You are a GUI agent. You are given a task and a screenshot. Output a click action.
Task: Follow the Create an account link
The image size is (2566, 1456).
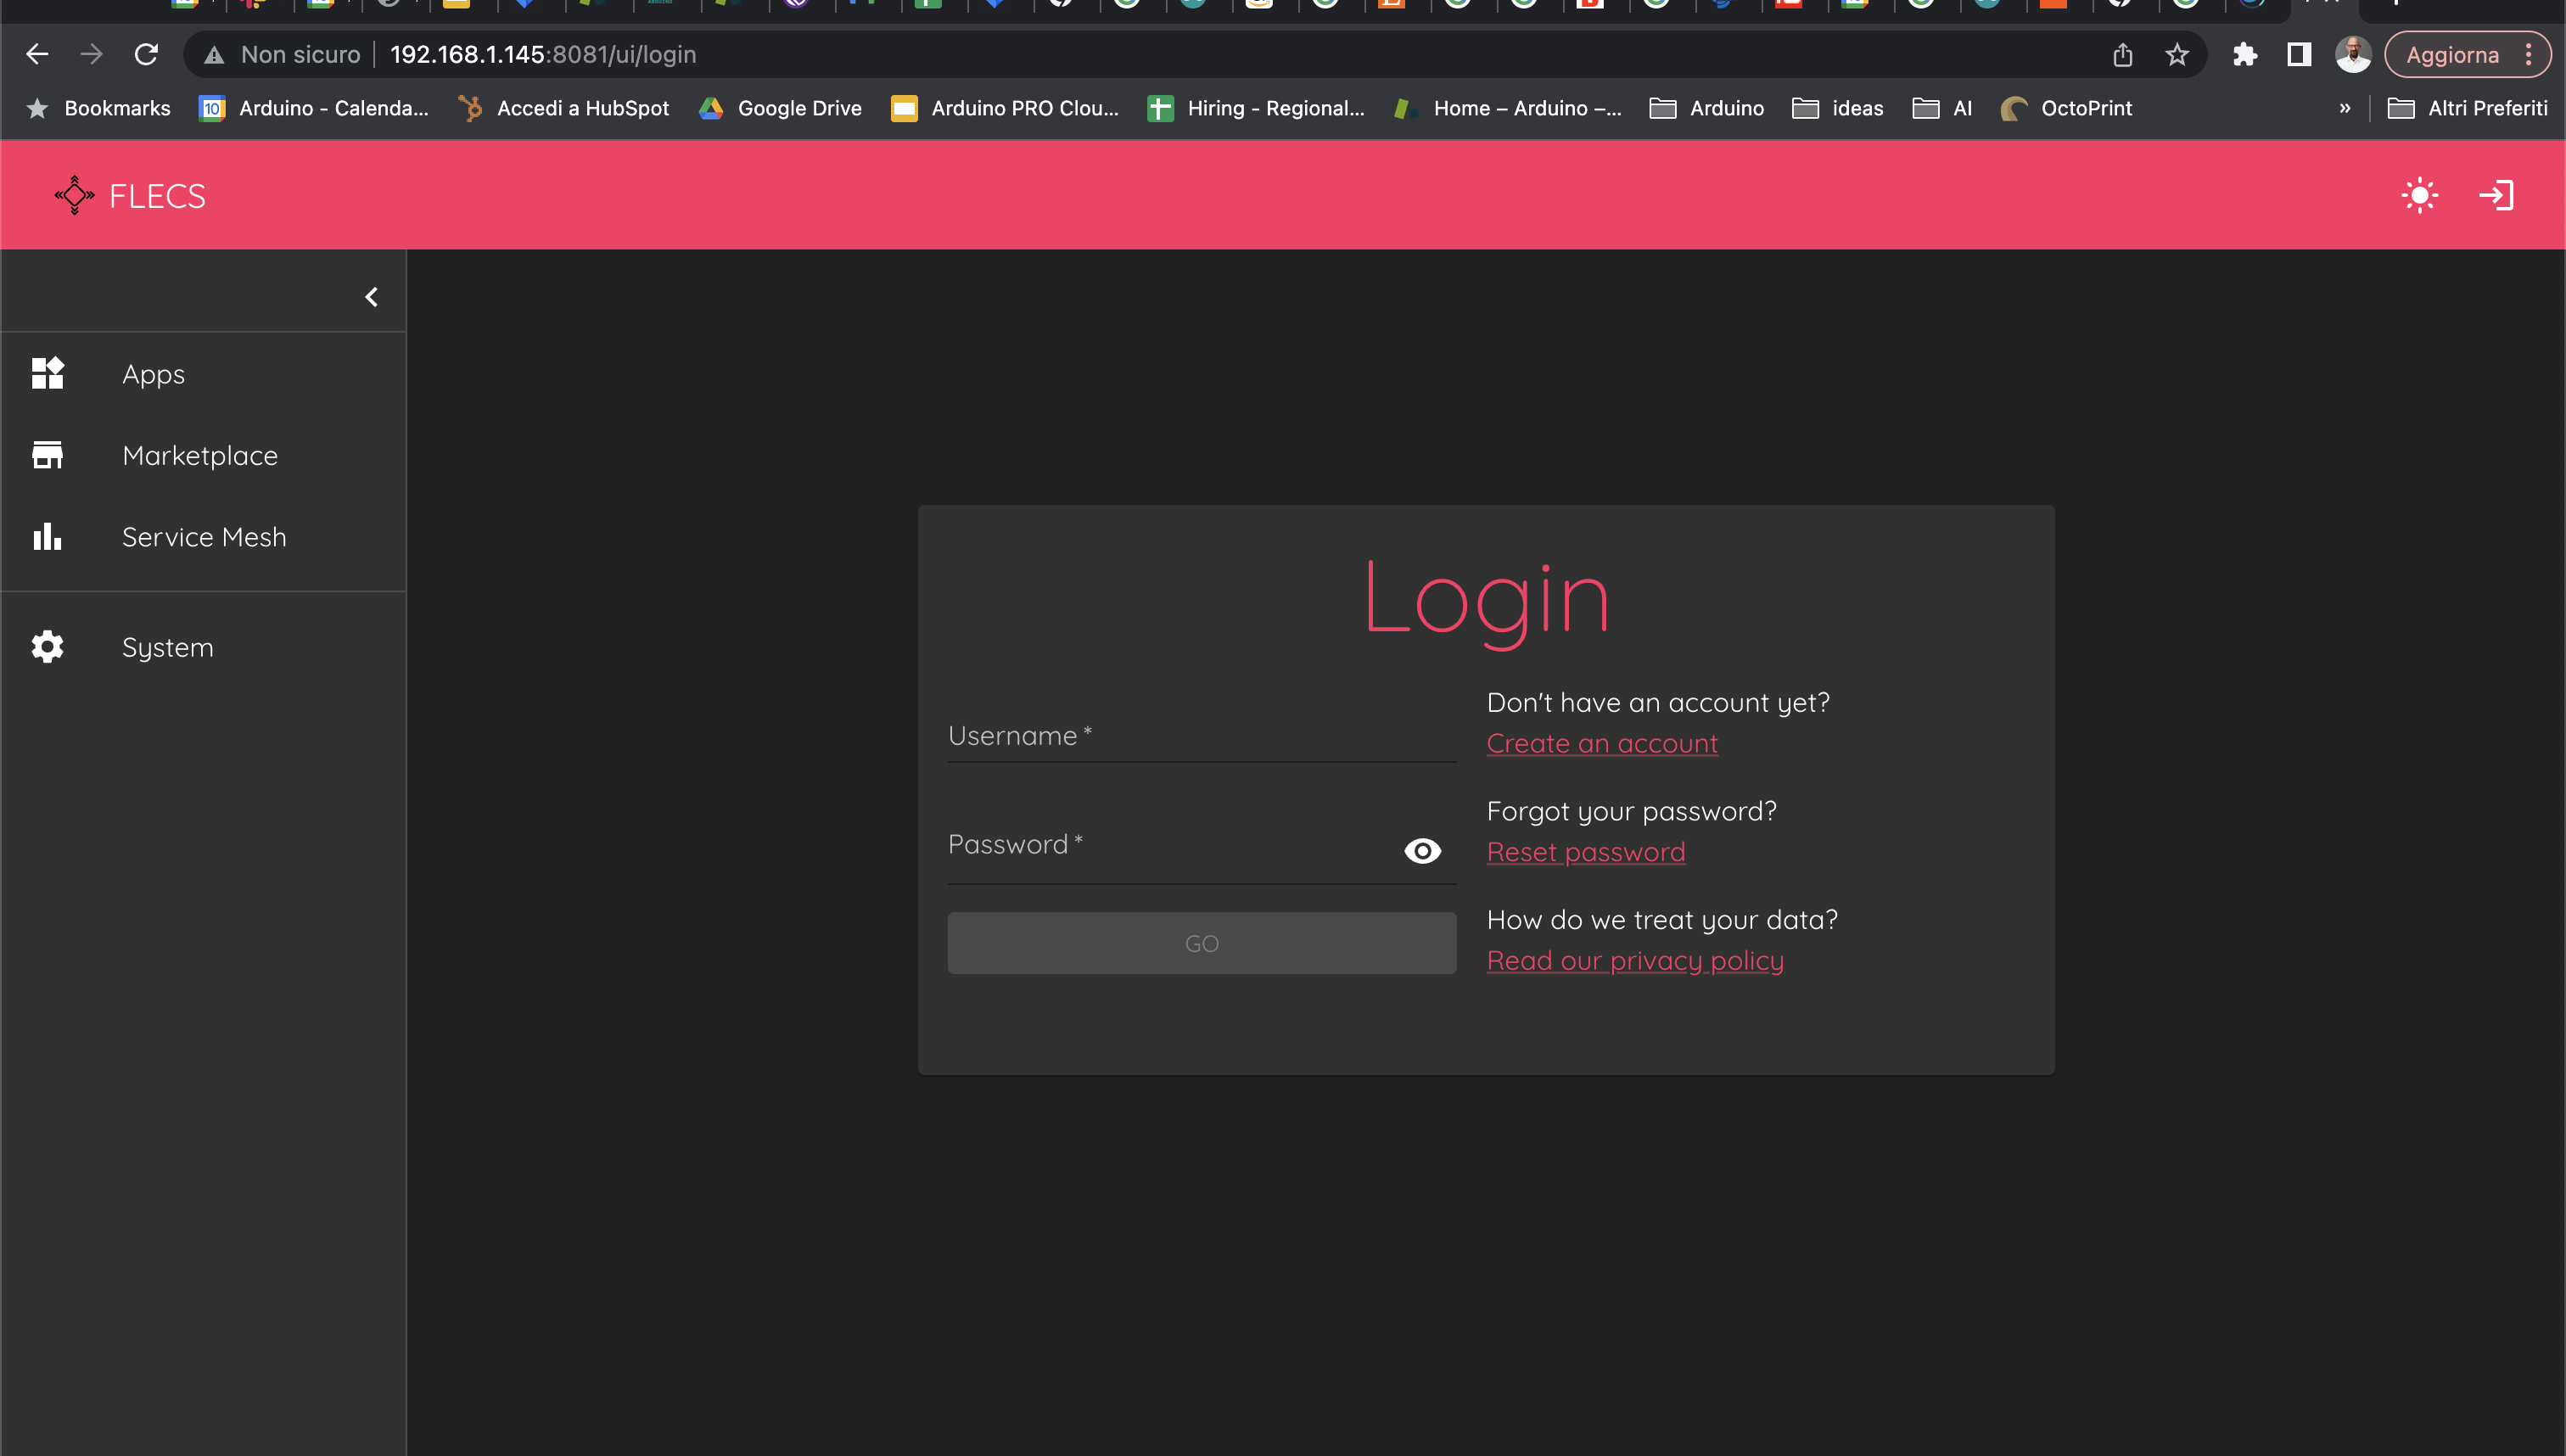click(1601, 744)
